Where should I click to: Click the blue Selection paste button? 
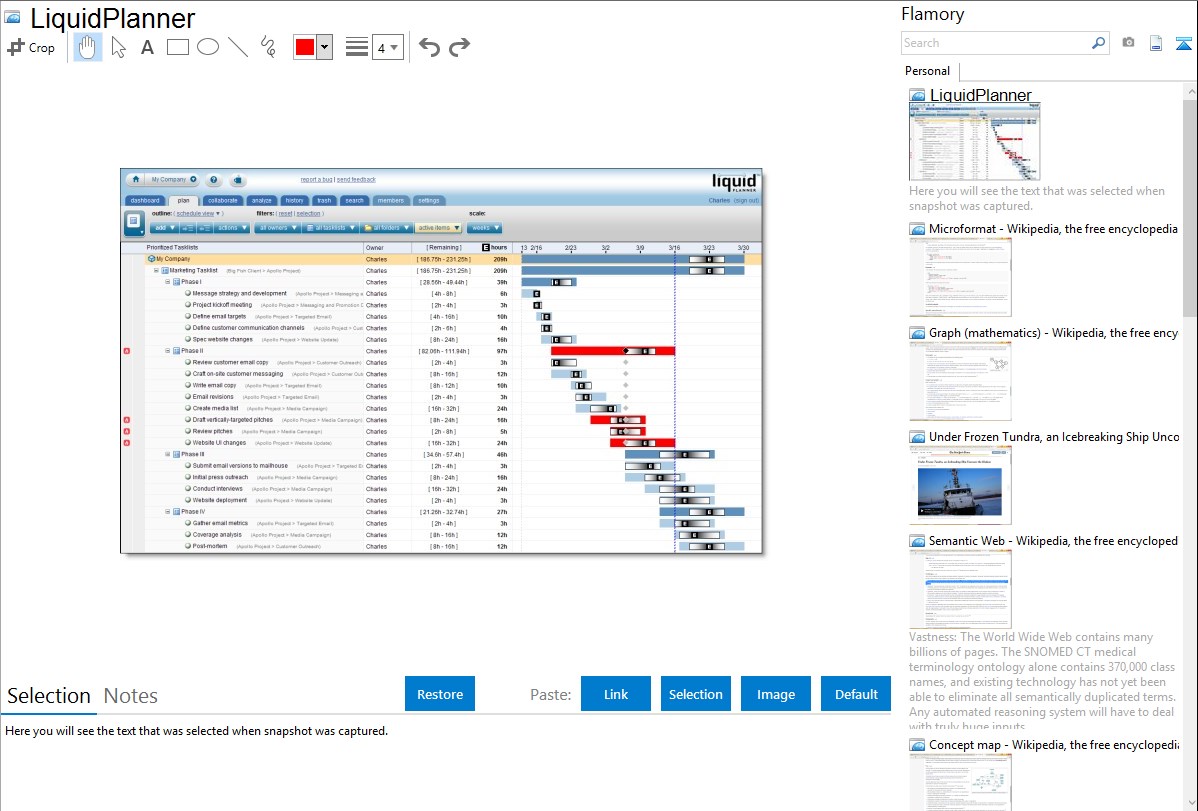click(695, 694)
